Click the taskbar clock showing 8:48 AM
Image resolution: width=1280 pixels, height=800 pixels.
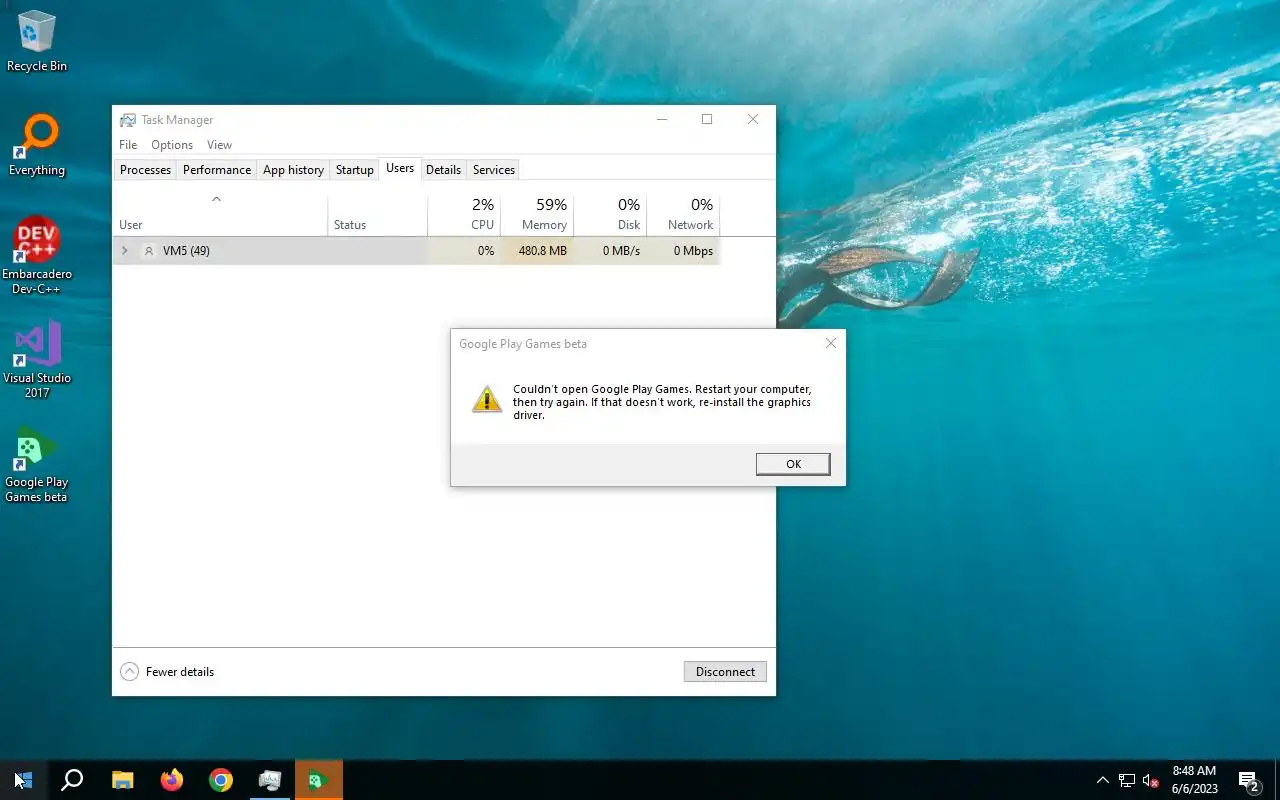pyautogui.click(x=1194, y=780)
